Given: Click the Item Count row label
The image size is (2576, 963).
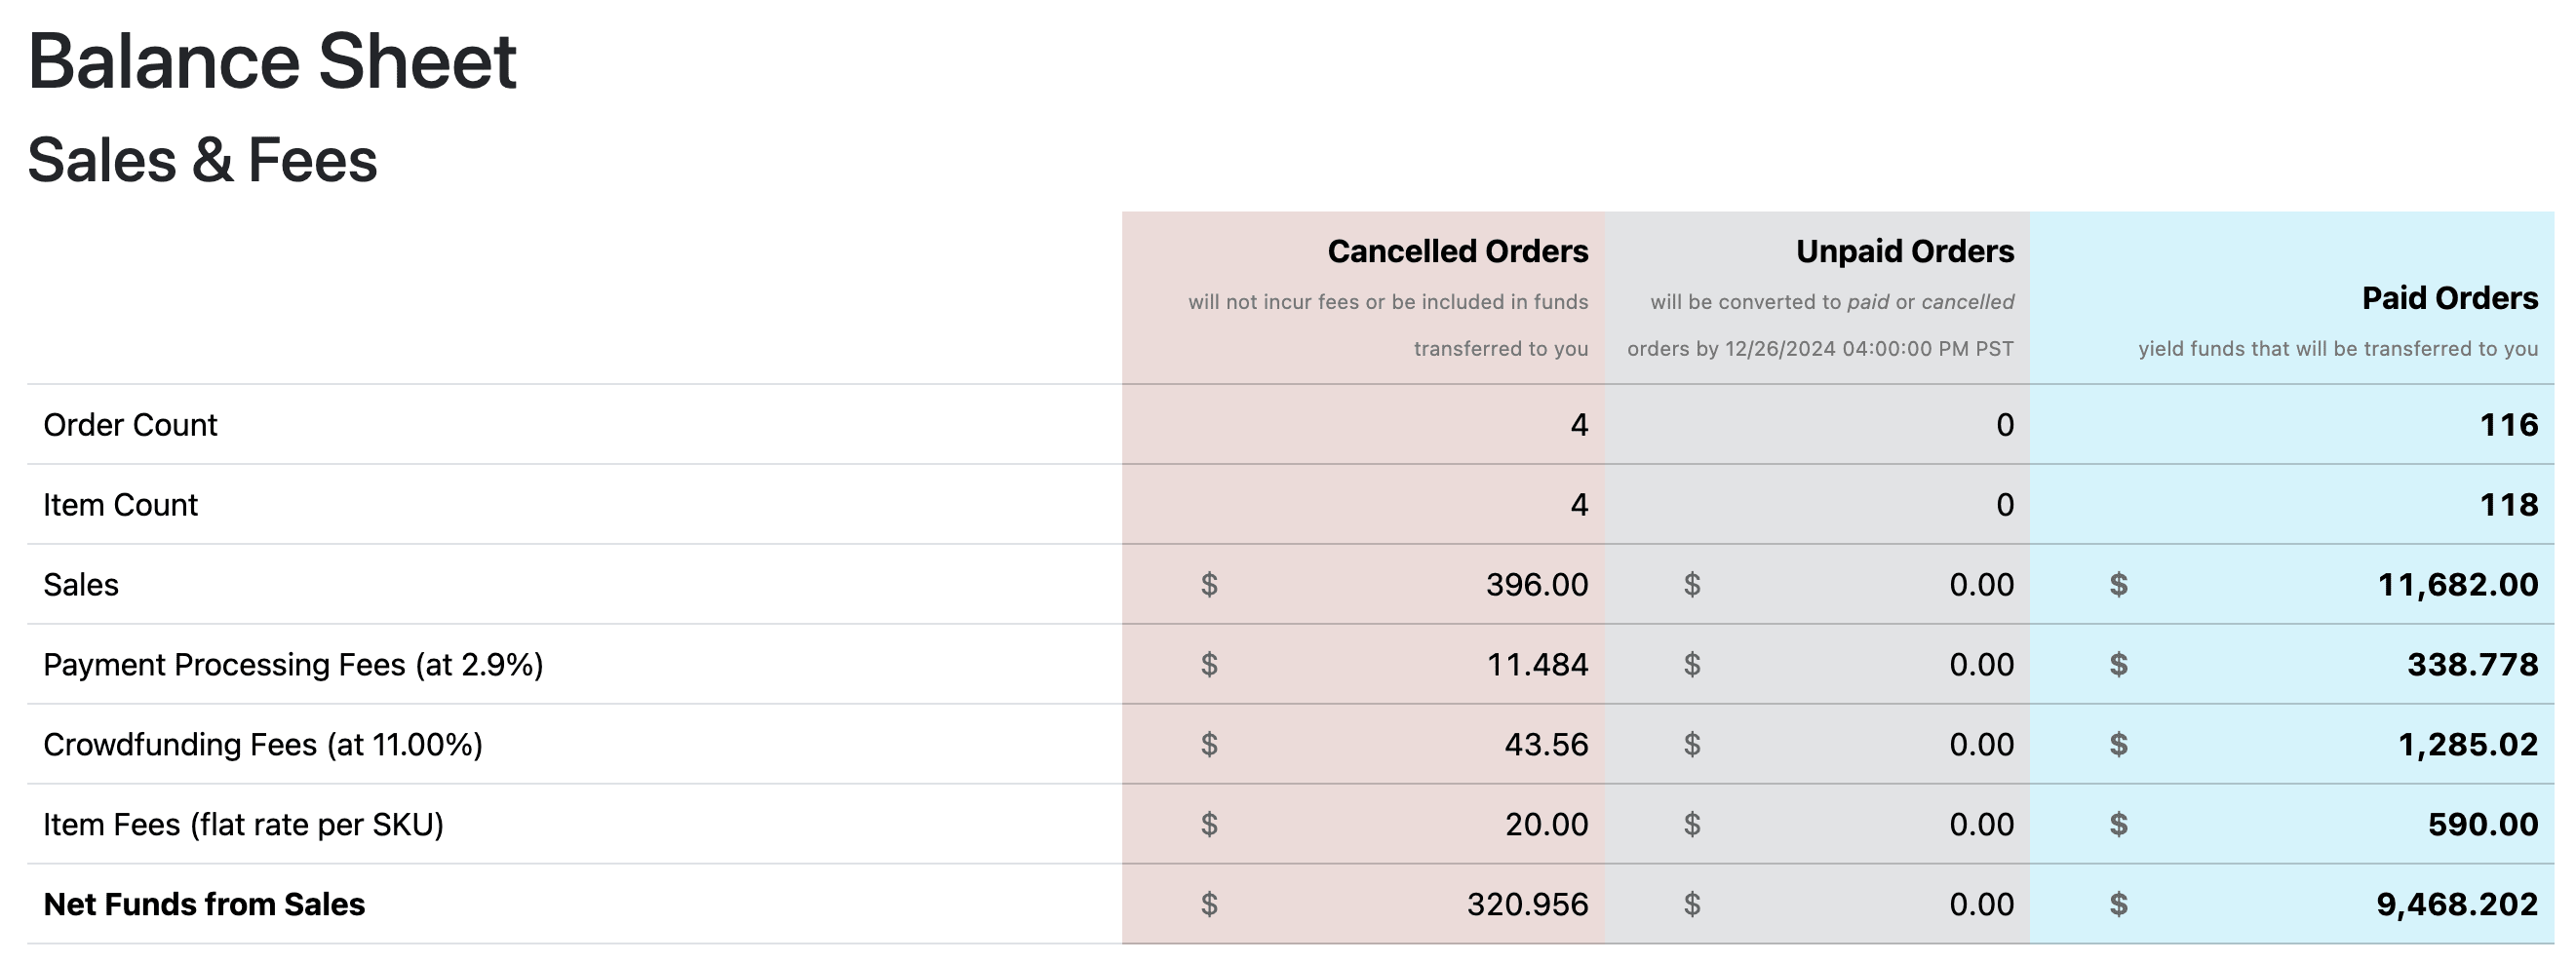Looking at the screenshot, I should (120, 505).
